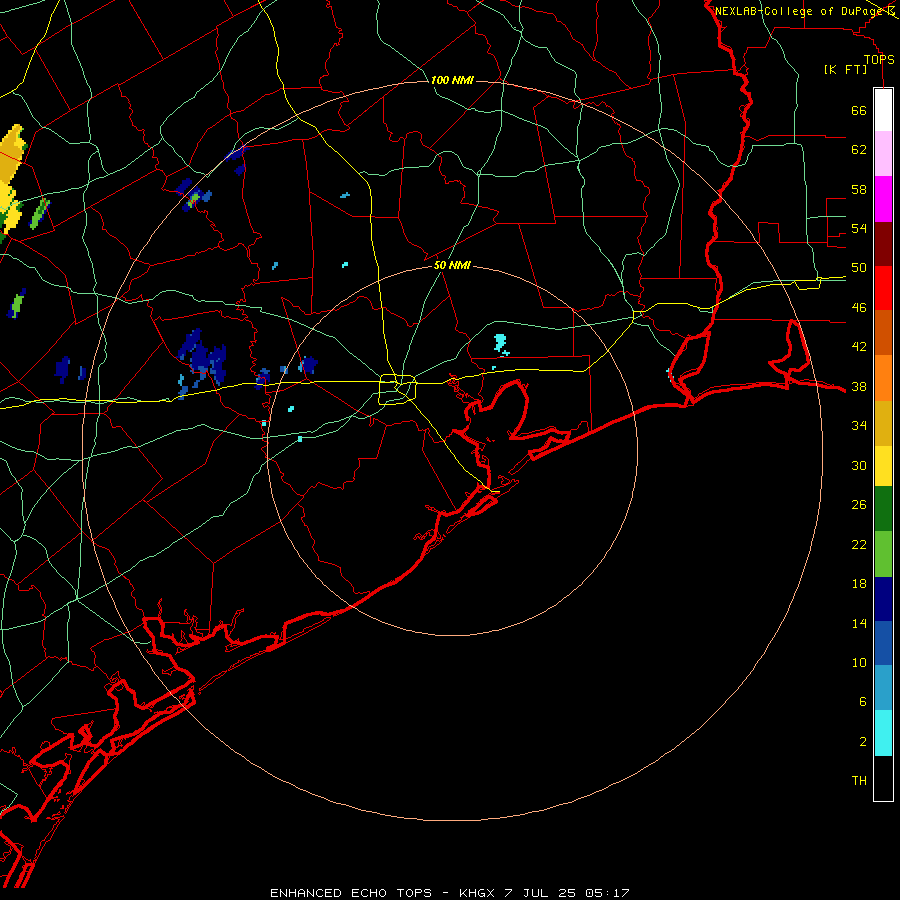Click the 'TOPS' legend heading

coord(879,59)
